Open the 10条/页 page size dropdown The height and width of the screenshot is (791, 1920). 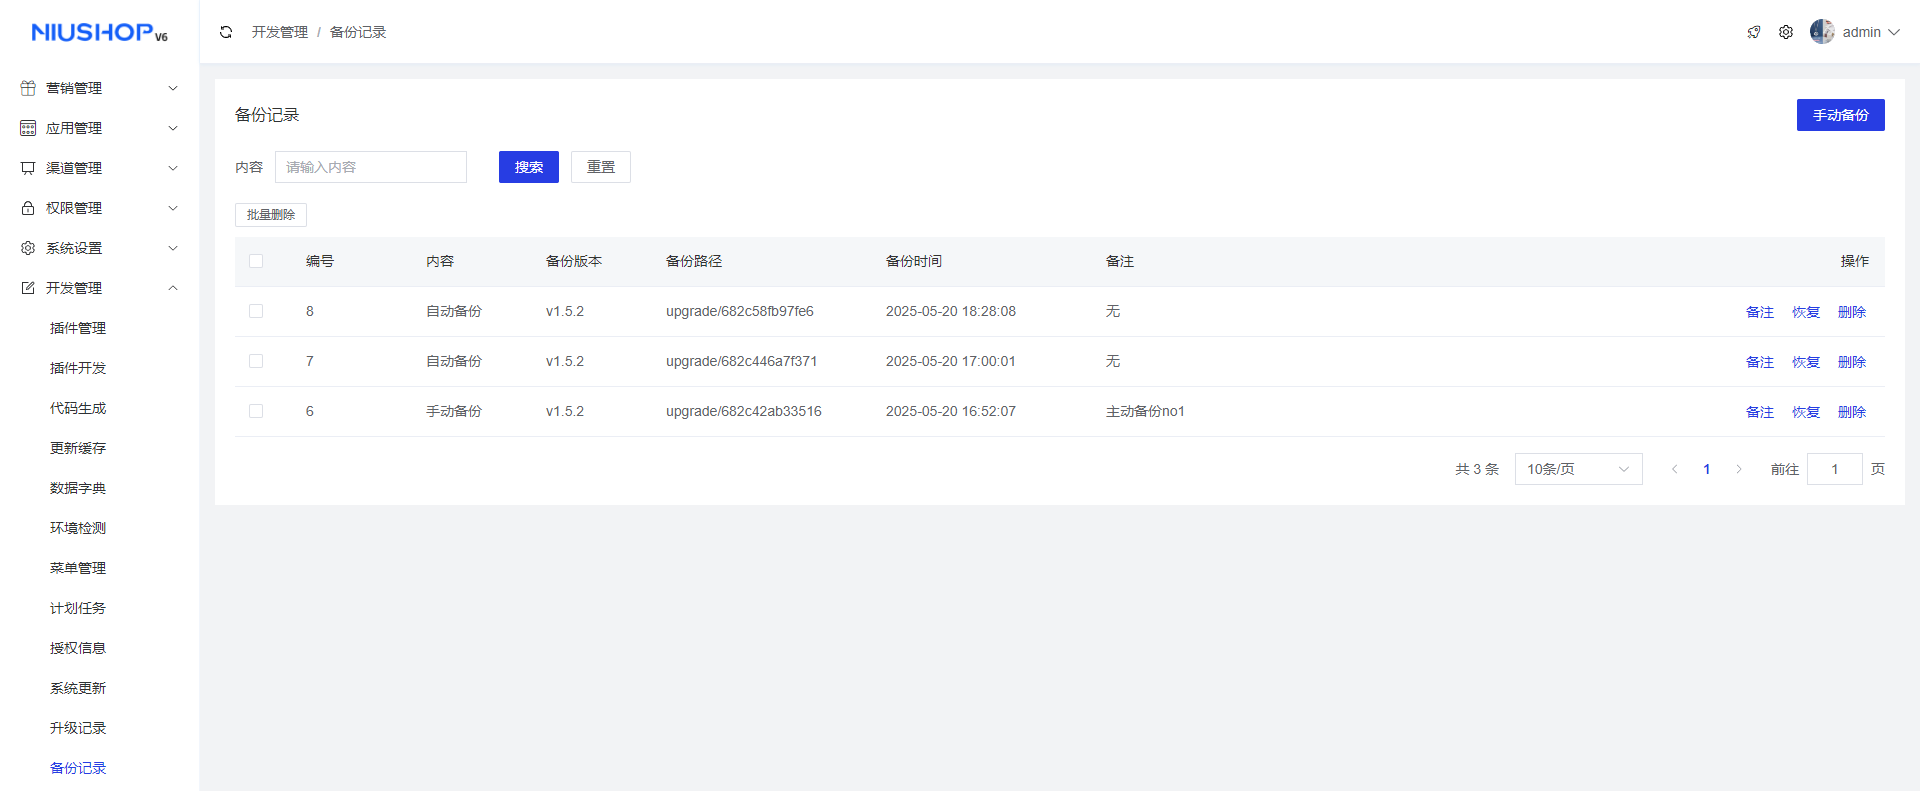(x=1578, y=469)
